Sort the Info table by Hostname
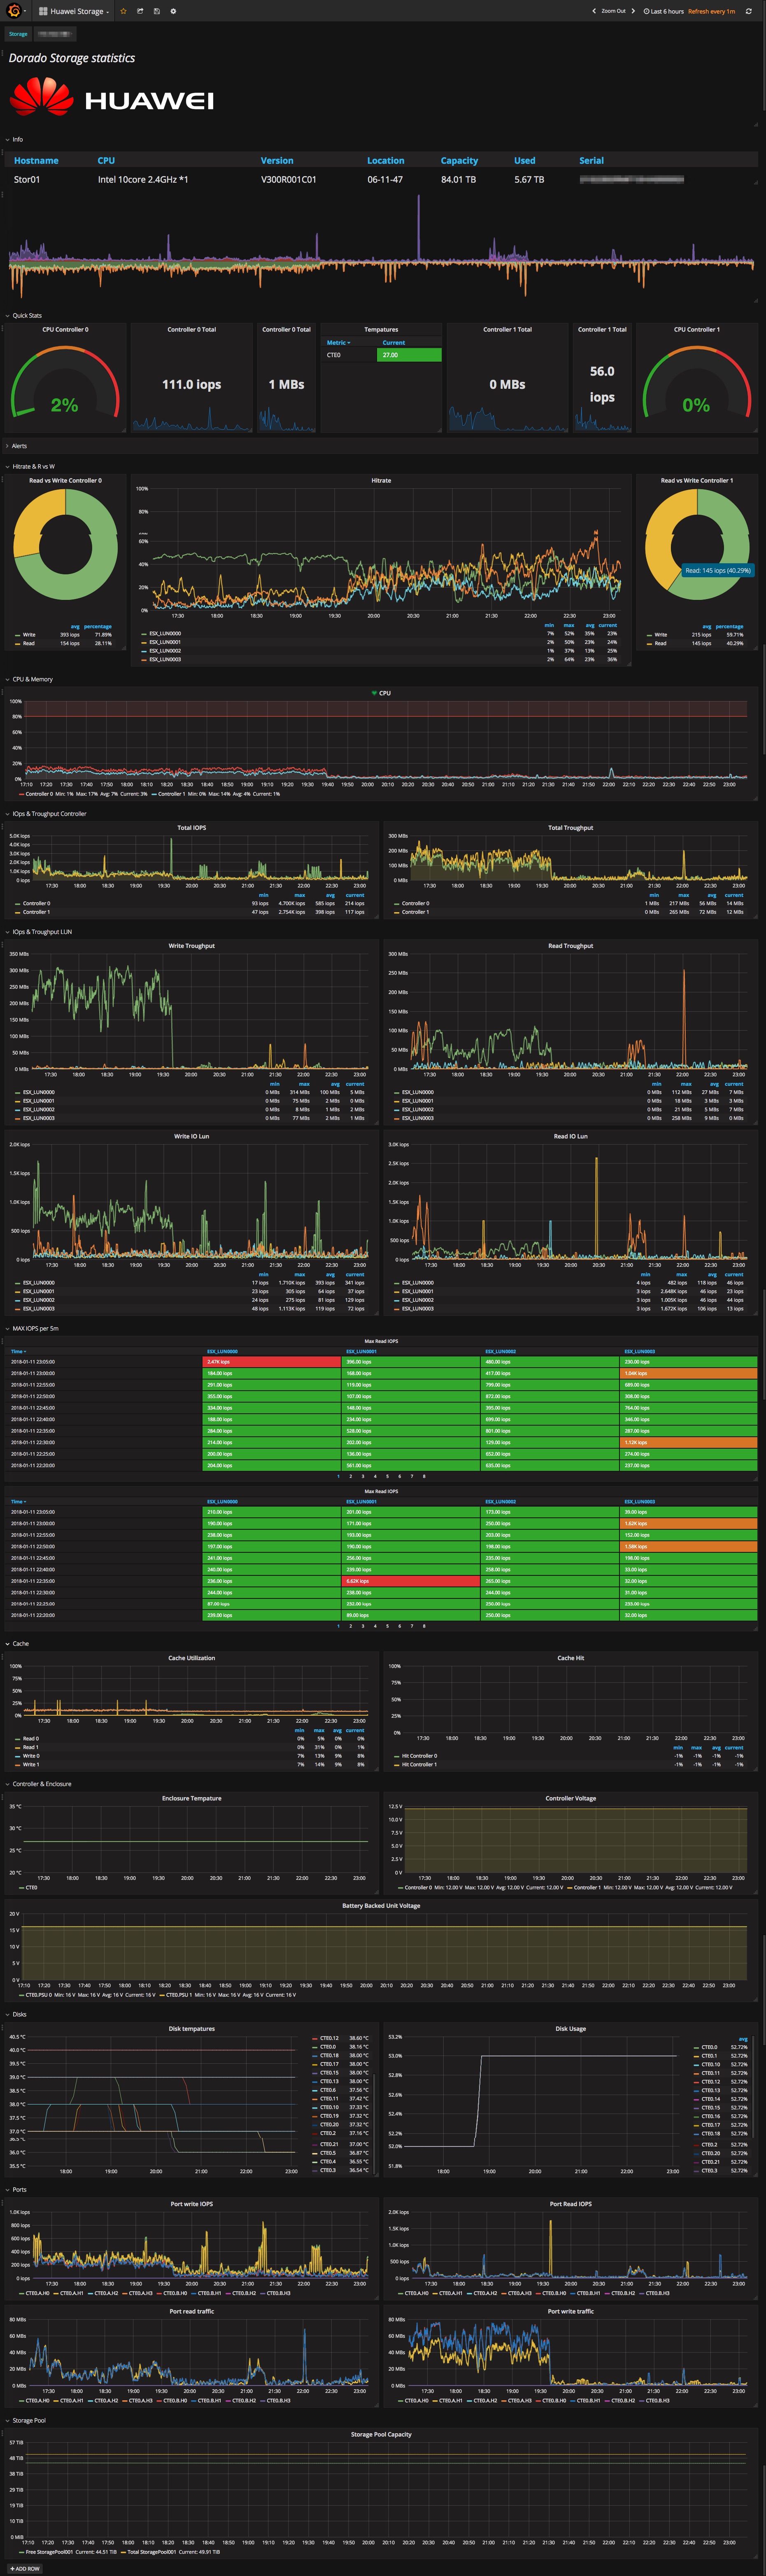The height and width of the screenshot is (2576, 766). 36,160
